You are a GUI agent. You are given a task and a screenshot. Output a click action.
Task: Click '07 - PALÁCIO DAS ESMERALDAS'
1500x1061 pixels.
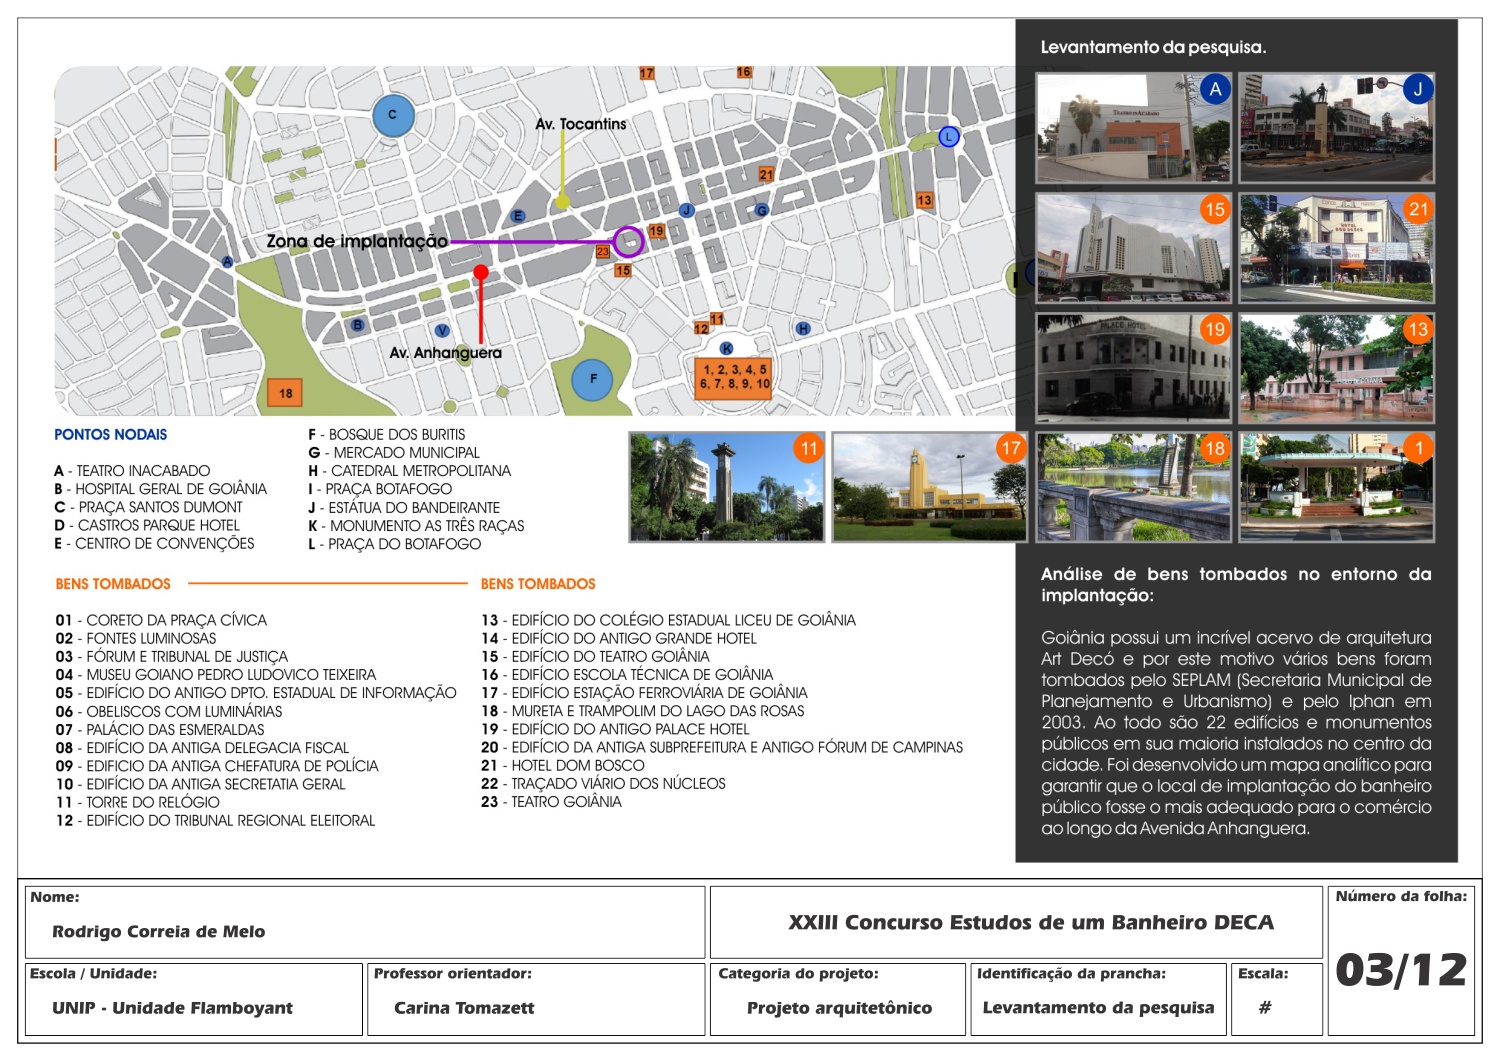click(x=160, y=730)
